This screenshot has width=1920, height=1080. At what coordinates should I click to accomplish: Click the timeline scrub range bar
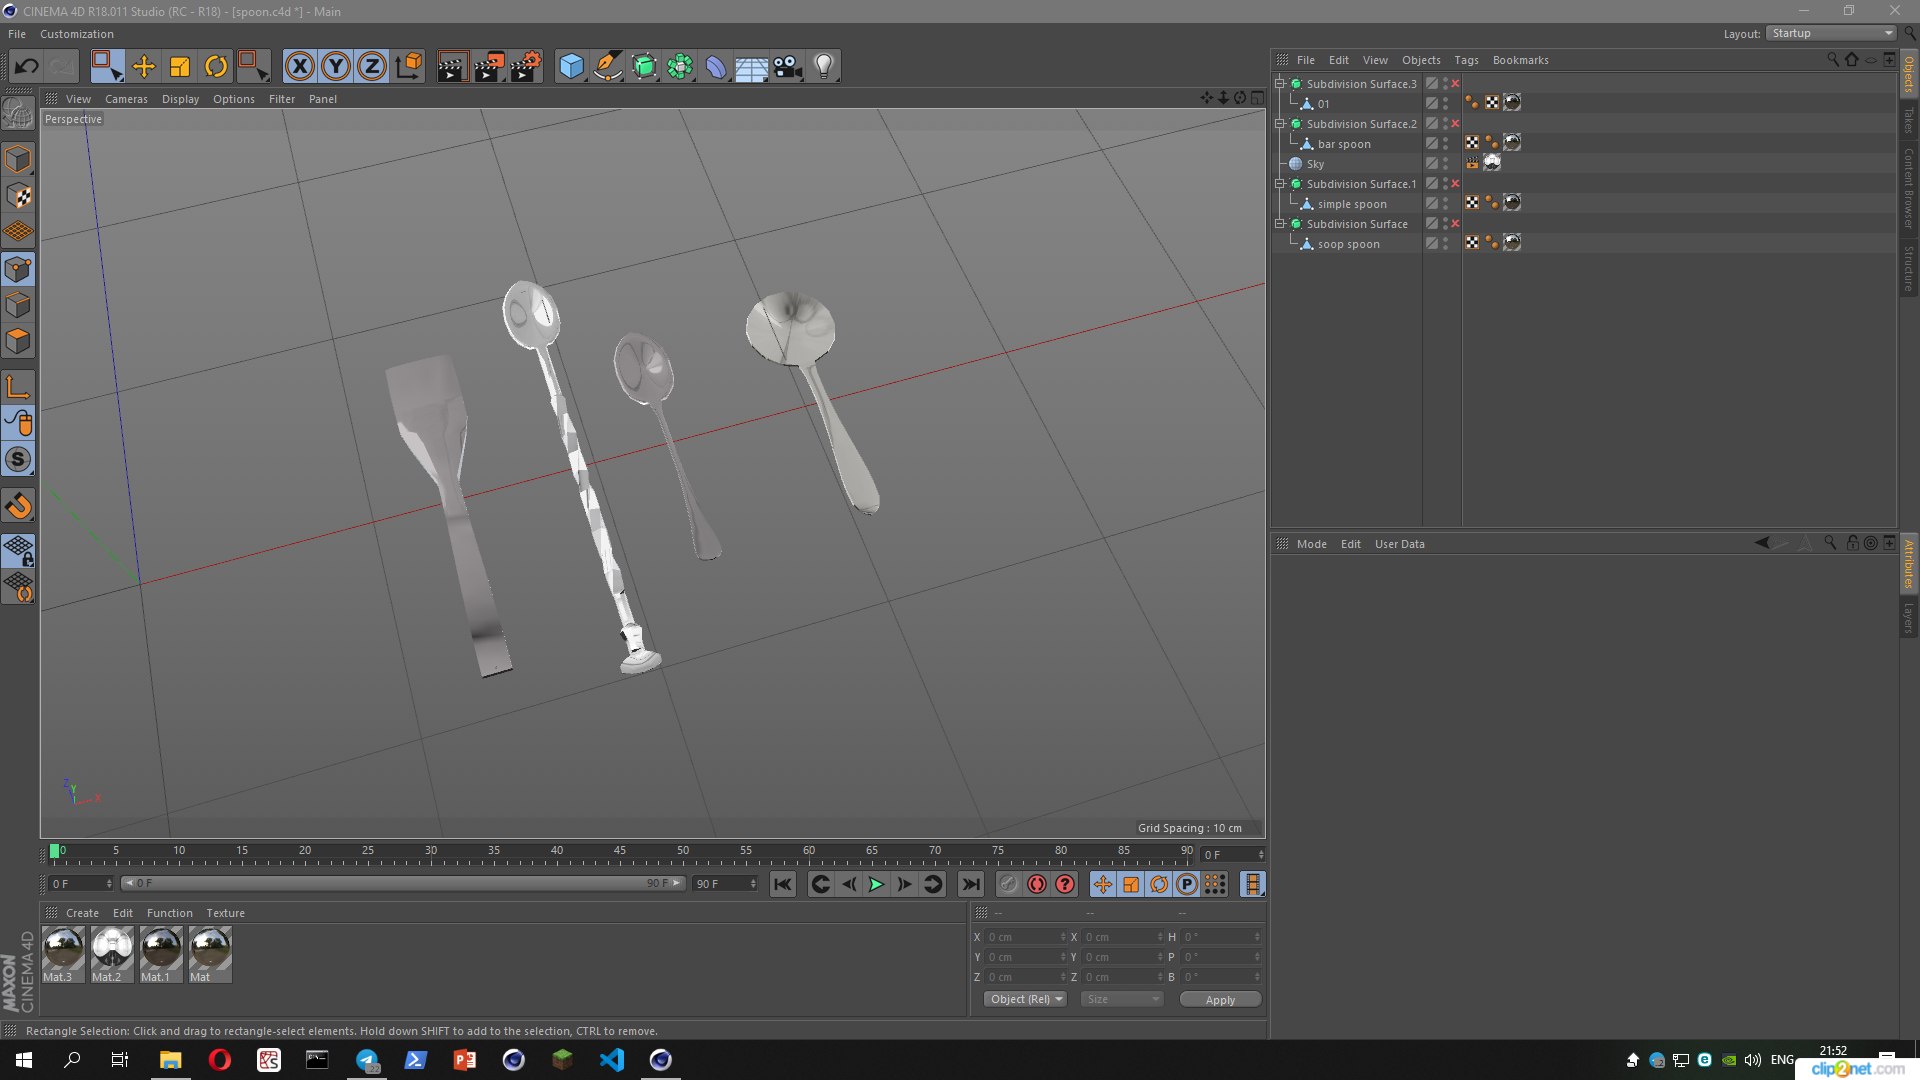[x=403, y=883]
